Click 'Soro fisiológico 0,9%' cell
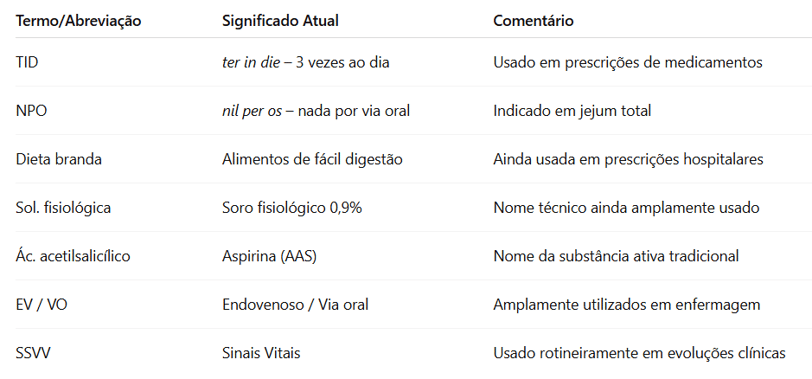The width and height of the screenshot is (812, 379). (x=292, y=208)
